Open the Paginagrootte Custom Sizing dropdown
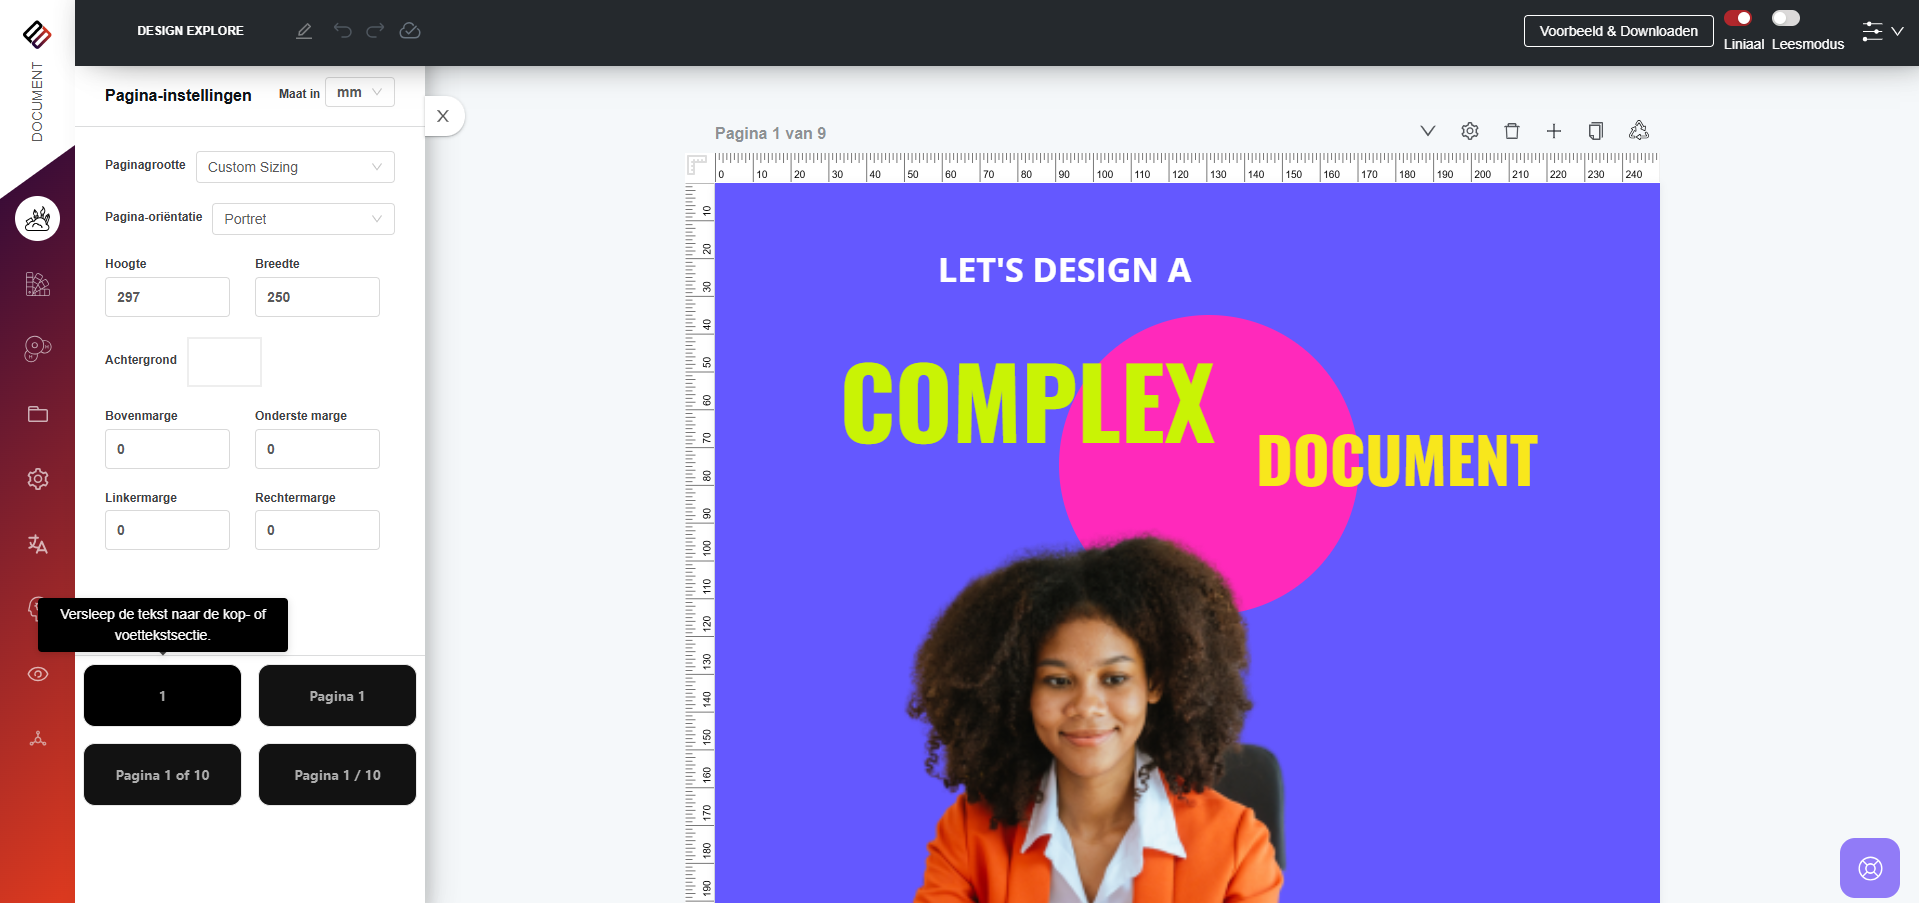This screenshot has height=903, width=1919. [x=295, y=167]
